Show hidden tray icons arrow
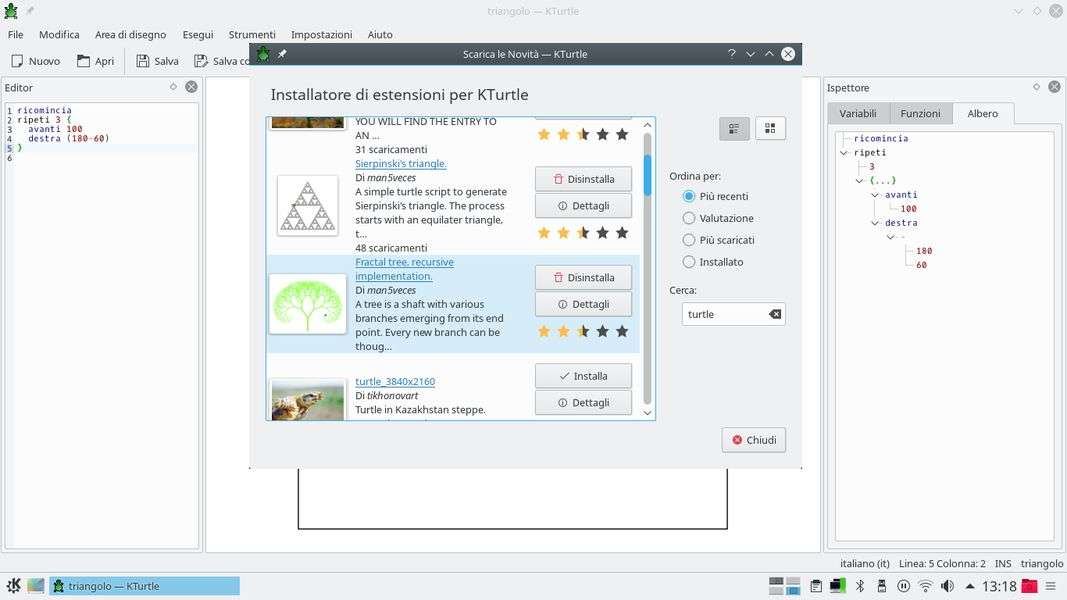Viewport: 1067px width, 600px height. [x=970, y=586]
